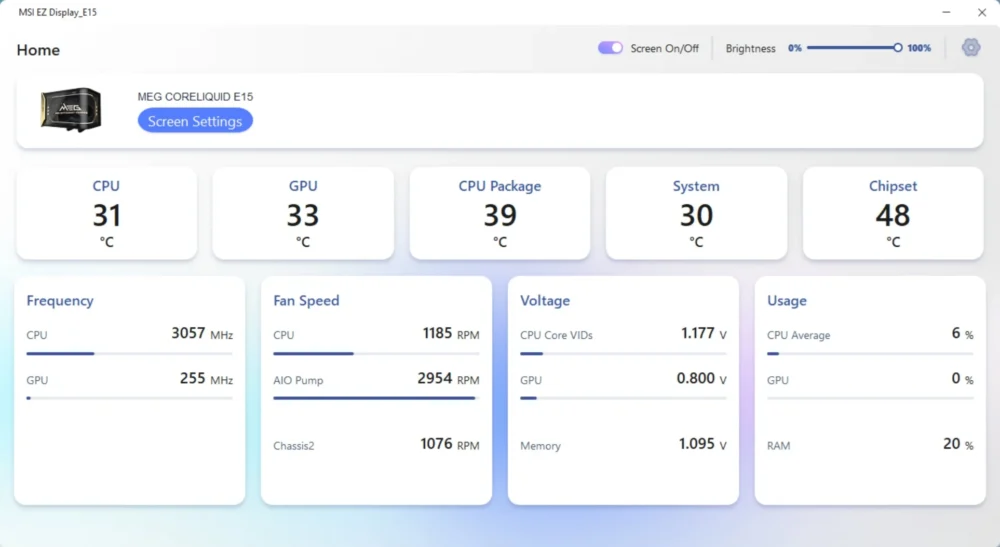This screenshot has height=547, width=1000.
Task: Click the MSI EZ Display_E15 window title
Action: click(x=58, y=12)
